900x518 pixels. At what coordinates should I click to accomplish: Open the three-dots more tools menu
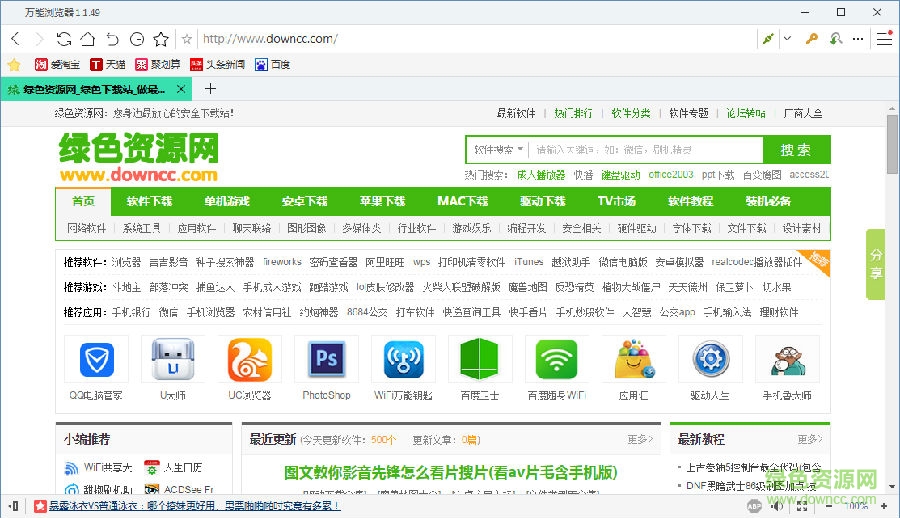coord(858,38)
